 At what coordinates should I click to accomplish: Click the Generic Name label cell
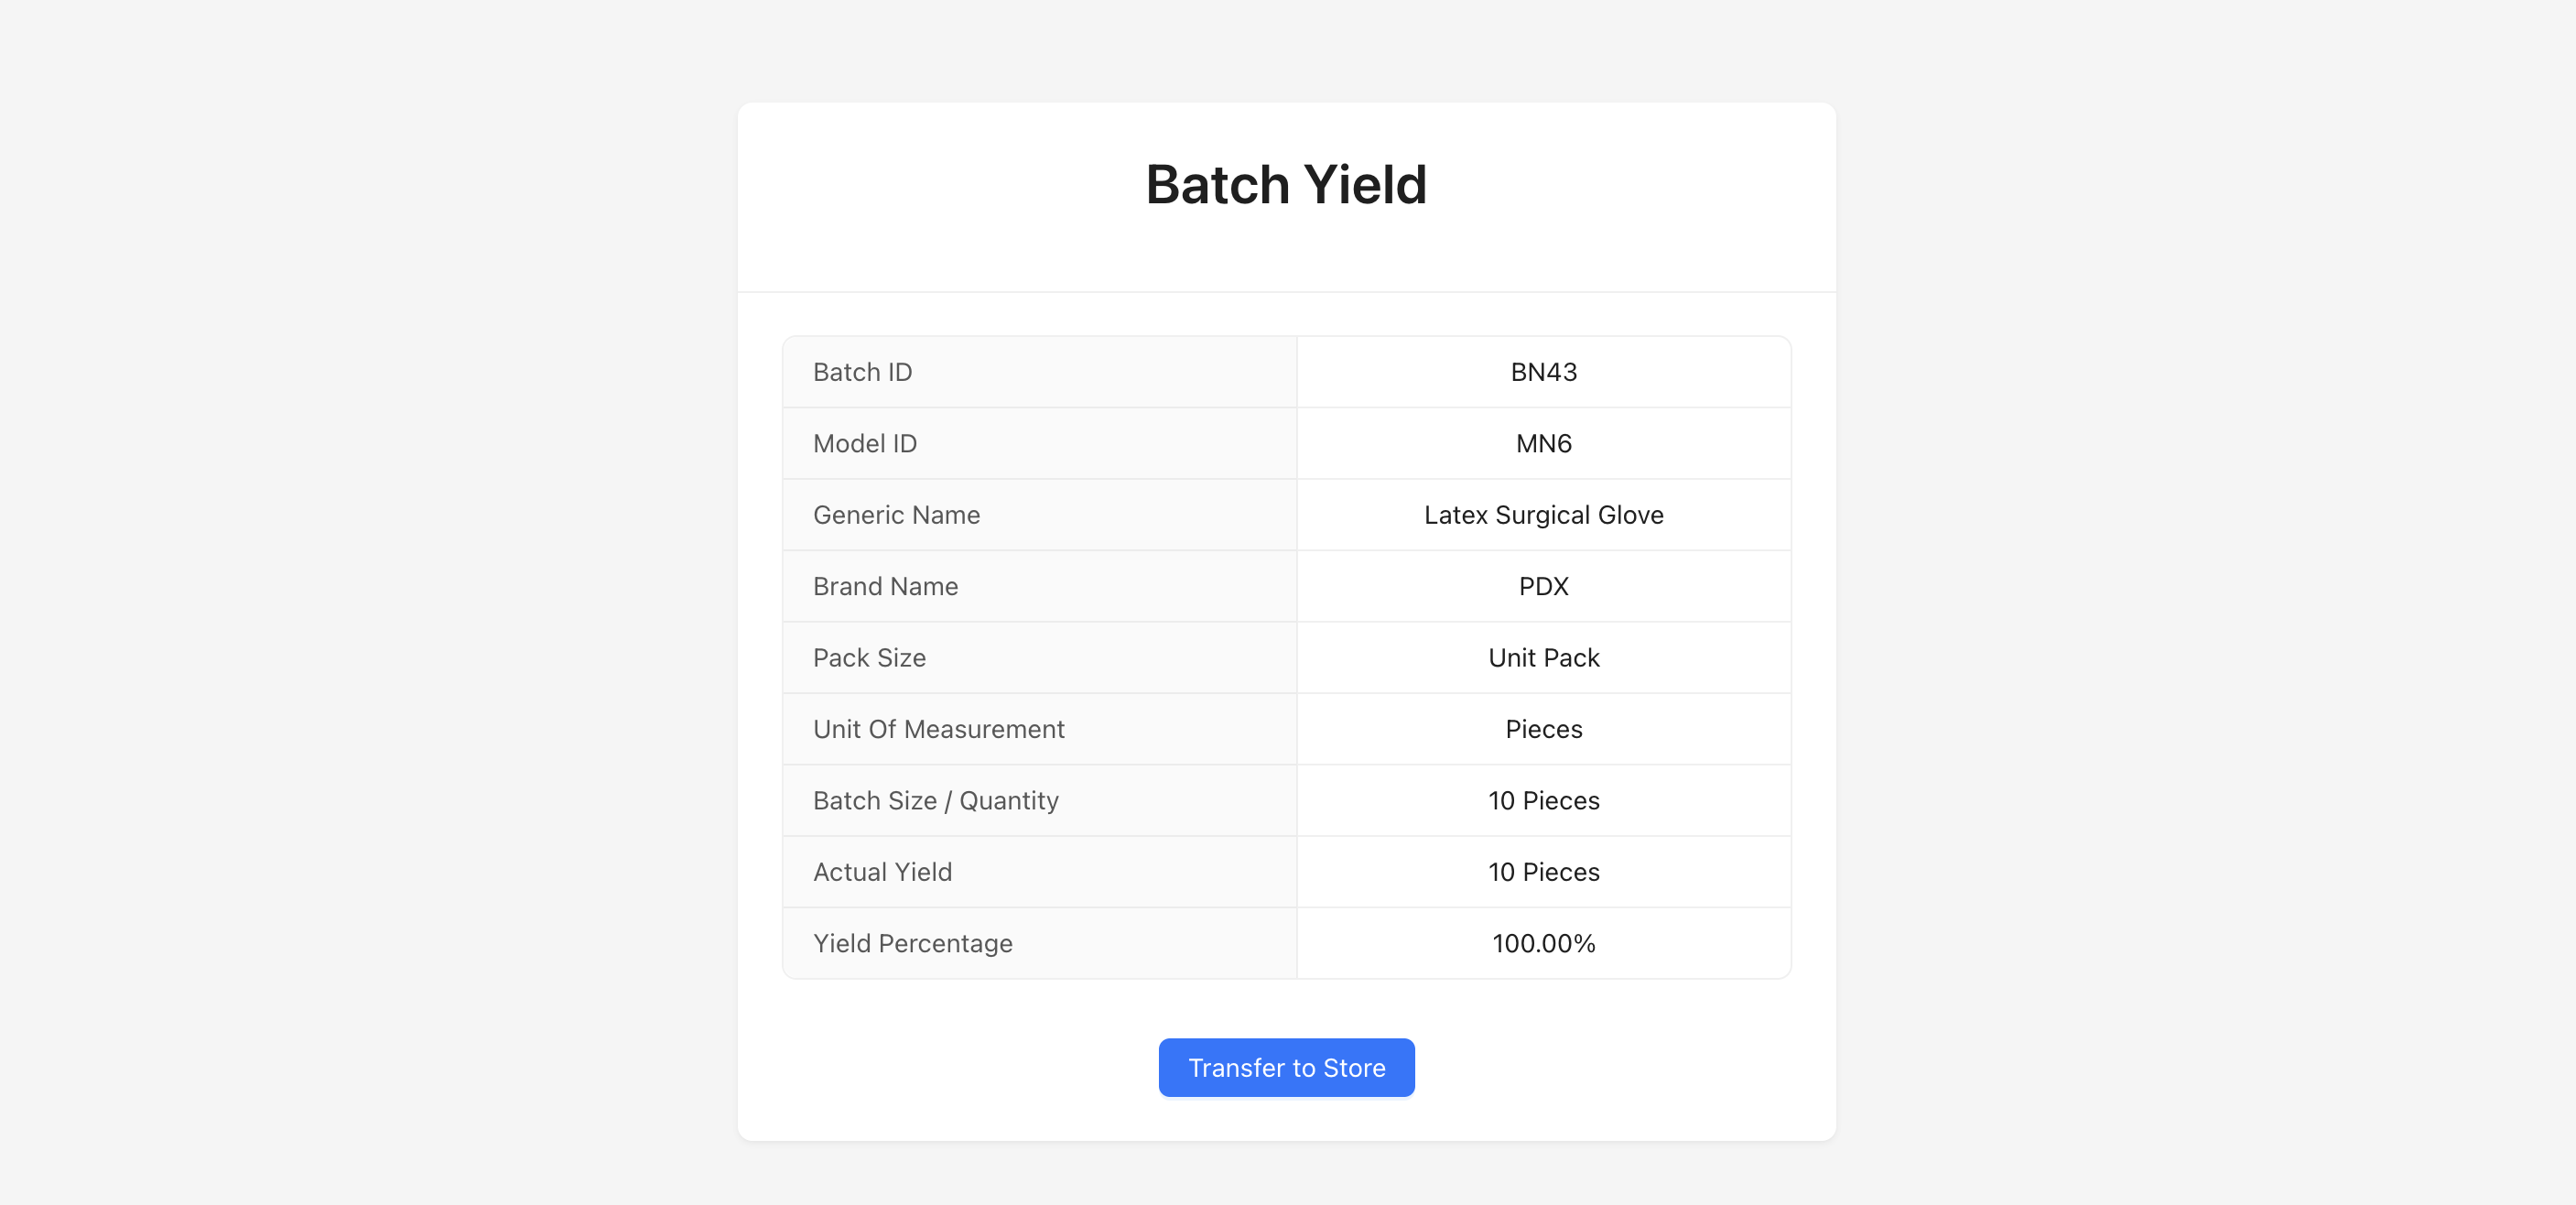tap(896, 514)
